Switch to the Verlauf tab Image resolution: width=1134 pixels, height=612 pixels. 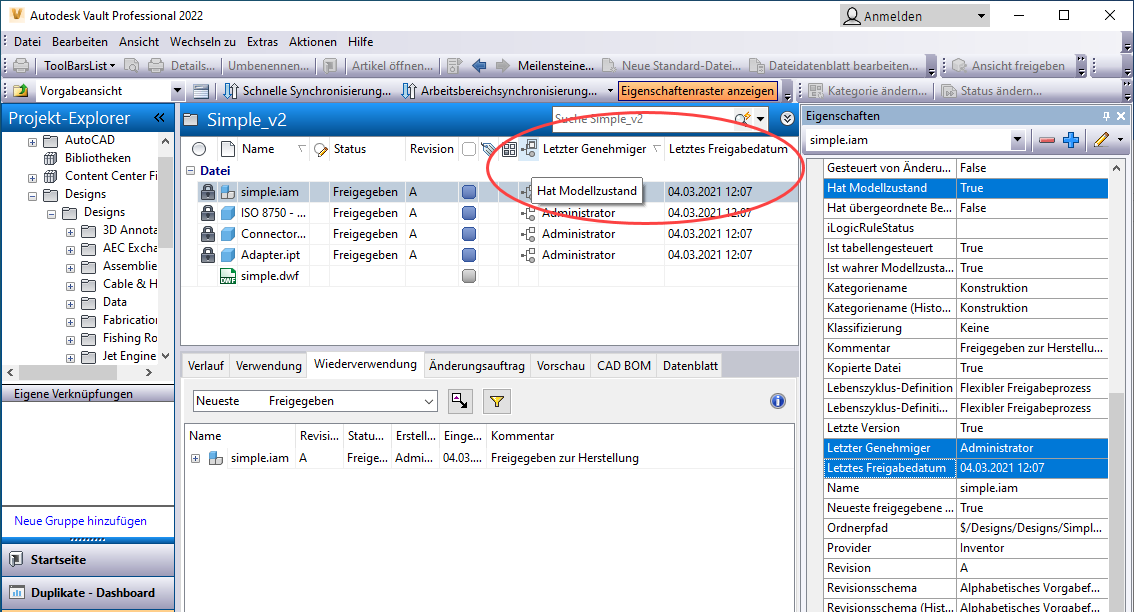205,366
